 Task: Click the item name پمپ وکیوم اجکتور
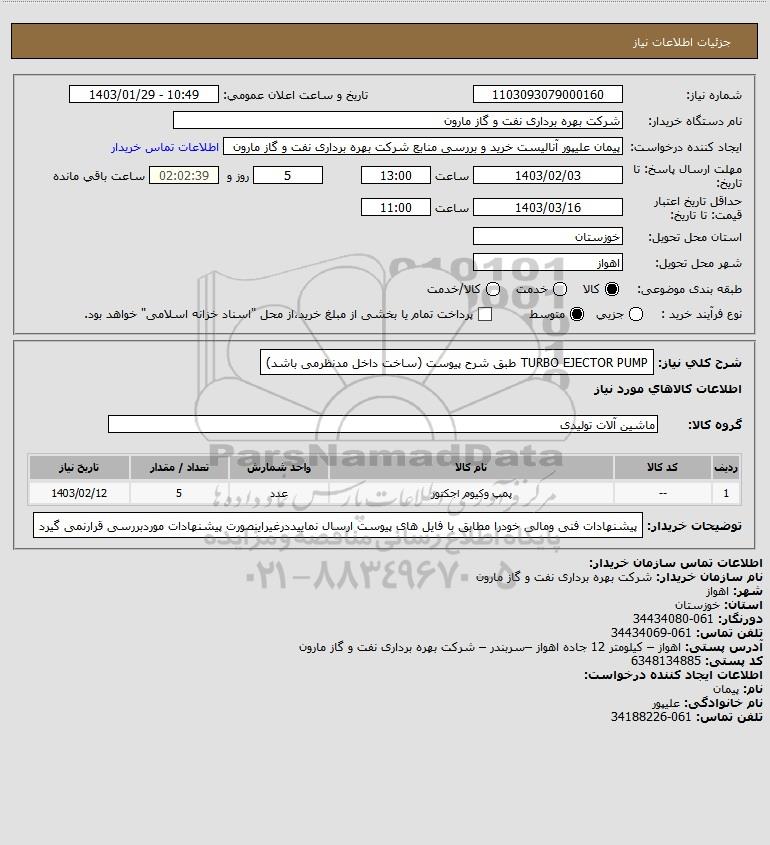click(471, 493)
